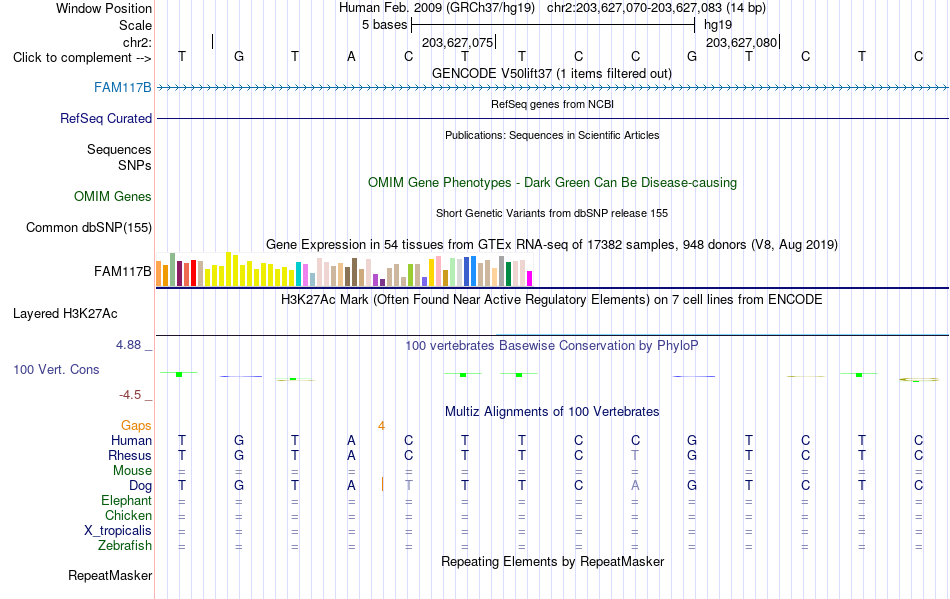Click the Scale label
The image size is (950, 599).
136,25
